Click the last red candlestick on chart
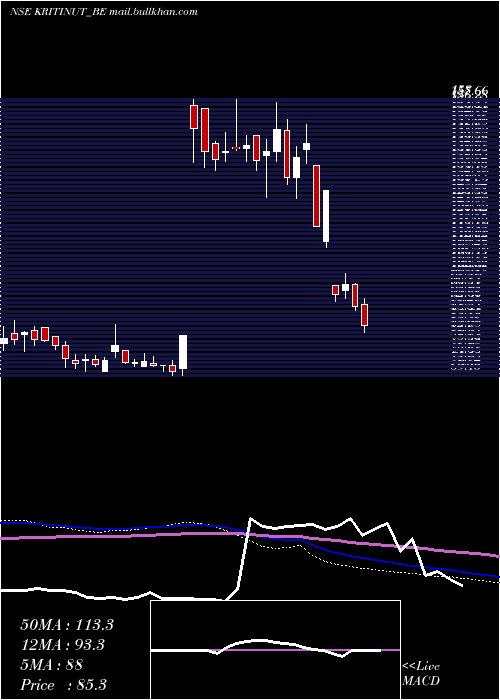 tap(365, 315)
